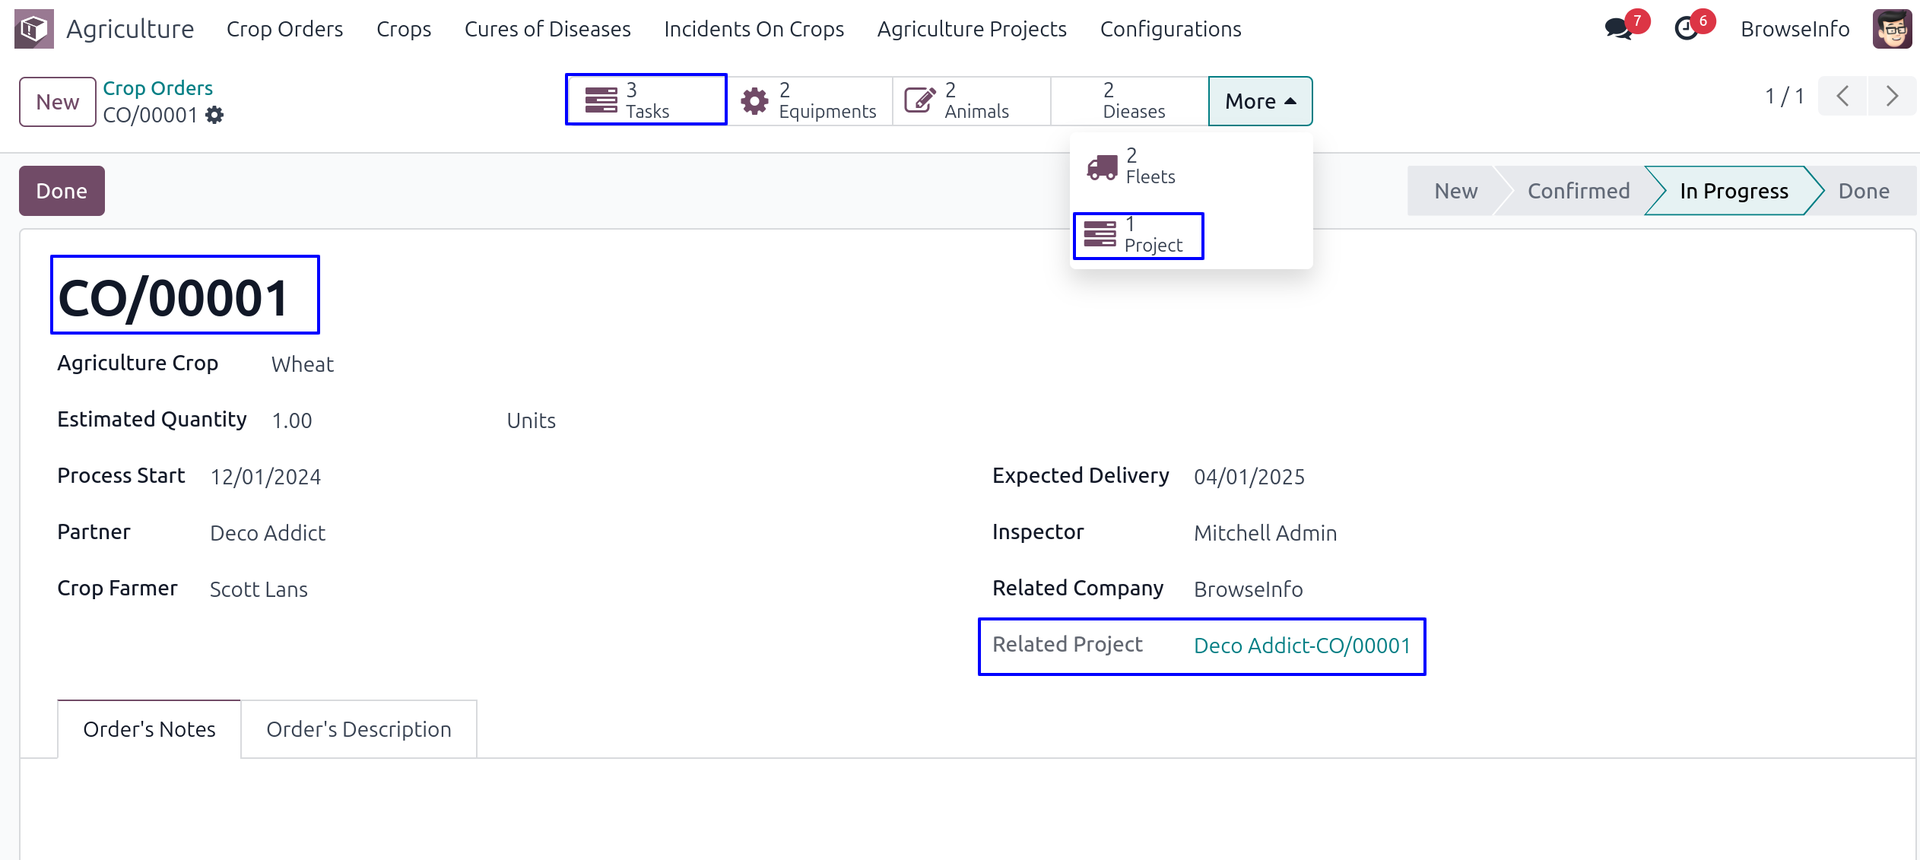Open the Deco Addict-CO/00001 project link
Viewport: 1920px width, 860px height.
(x=1302, y=646)
